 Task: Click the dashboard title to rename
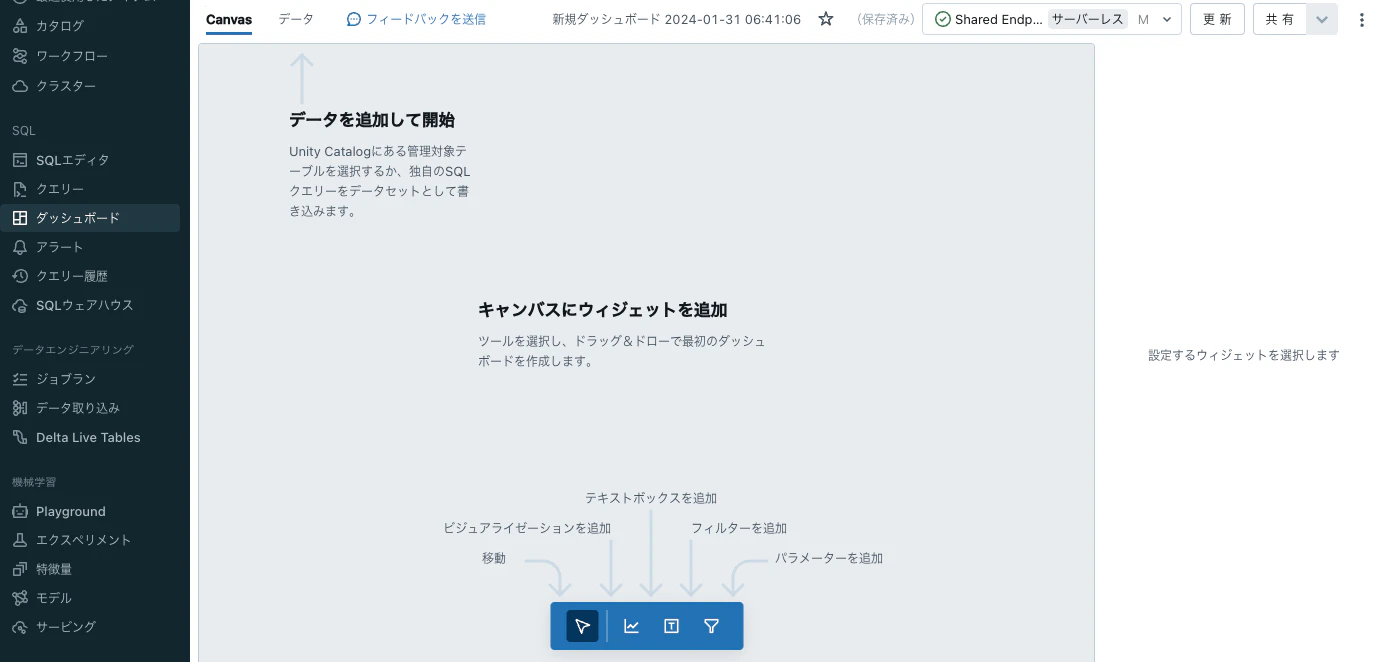[676, 19]
